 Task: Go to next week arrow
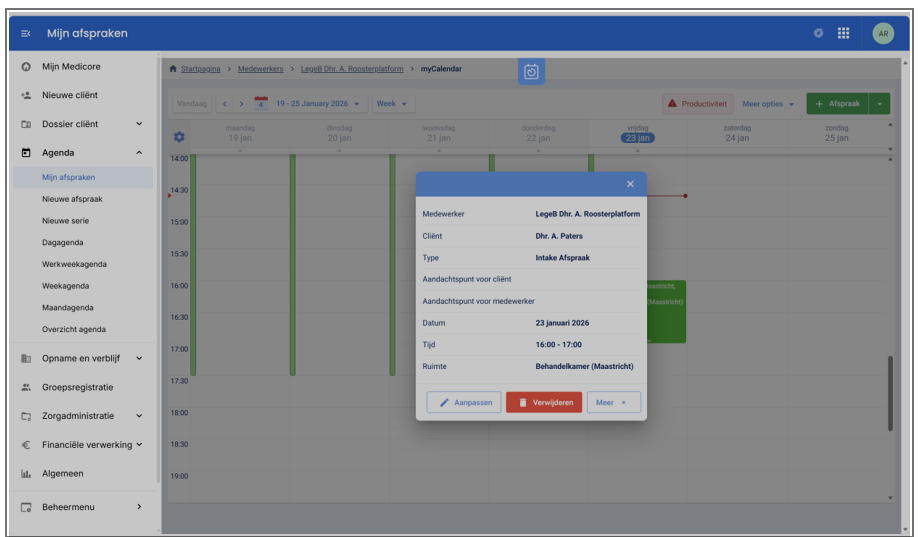[x=241, y=104]
